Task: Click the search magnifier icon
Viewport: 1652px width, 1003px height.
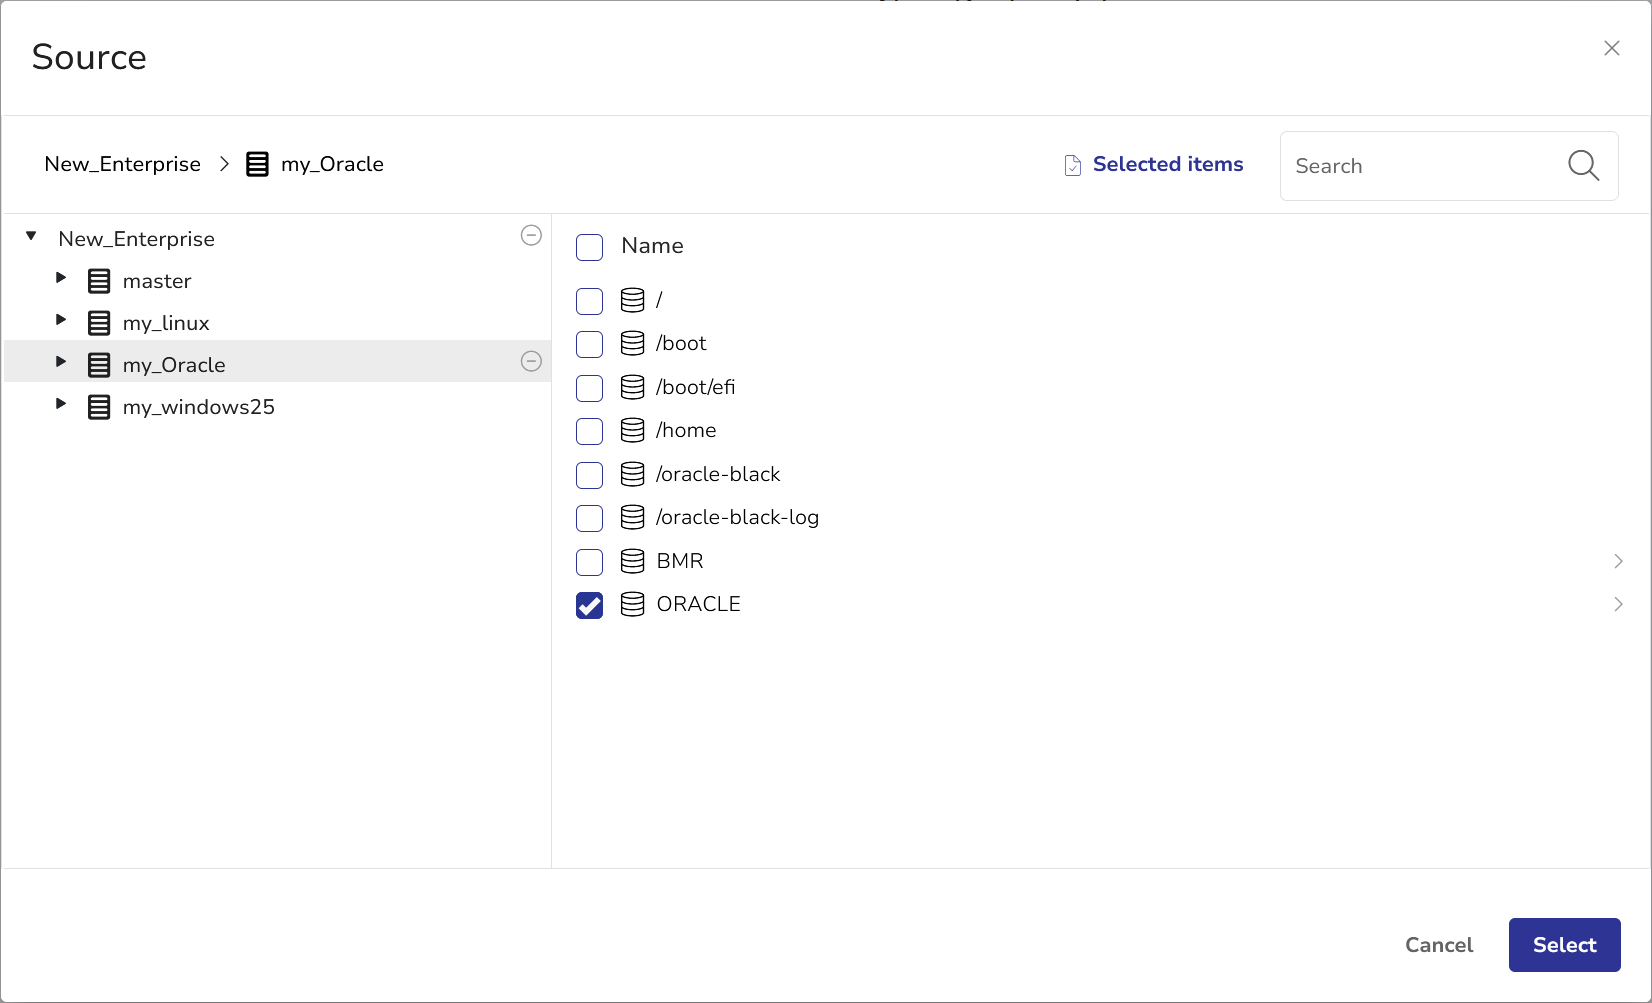Action: [1583, 165]
